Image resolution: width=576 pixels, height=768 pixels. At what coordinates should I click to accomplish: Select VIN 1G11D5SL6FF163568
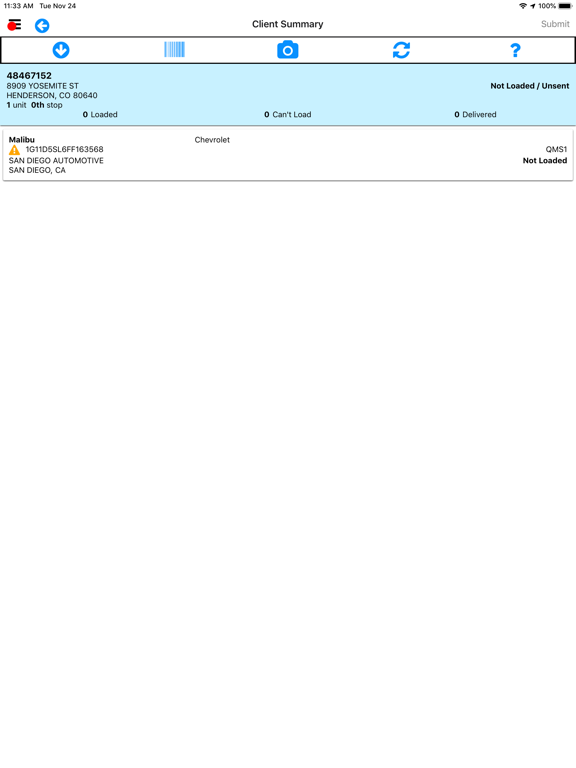point(64,149)
